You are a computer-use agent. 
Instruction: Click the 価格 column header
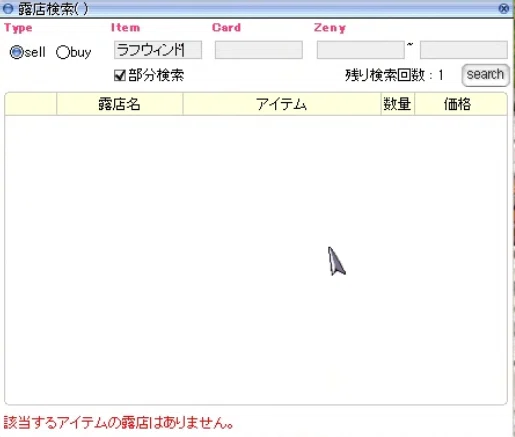tap(461, 104)
